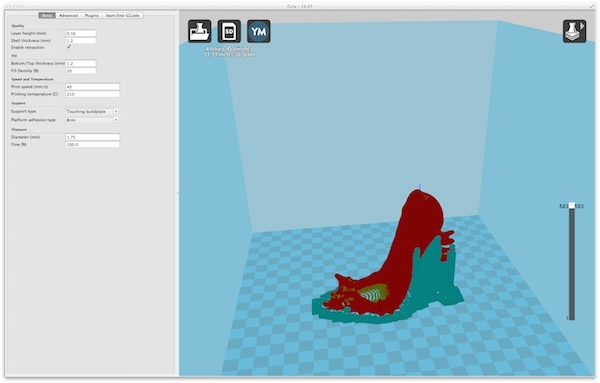The image size is (600, 383).
Task: Switch to the Advanced tab
Action: (x=68, y=15)
